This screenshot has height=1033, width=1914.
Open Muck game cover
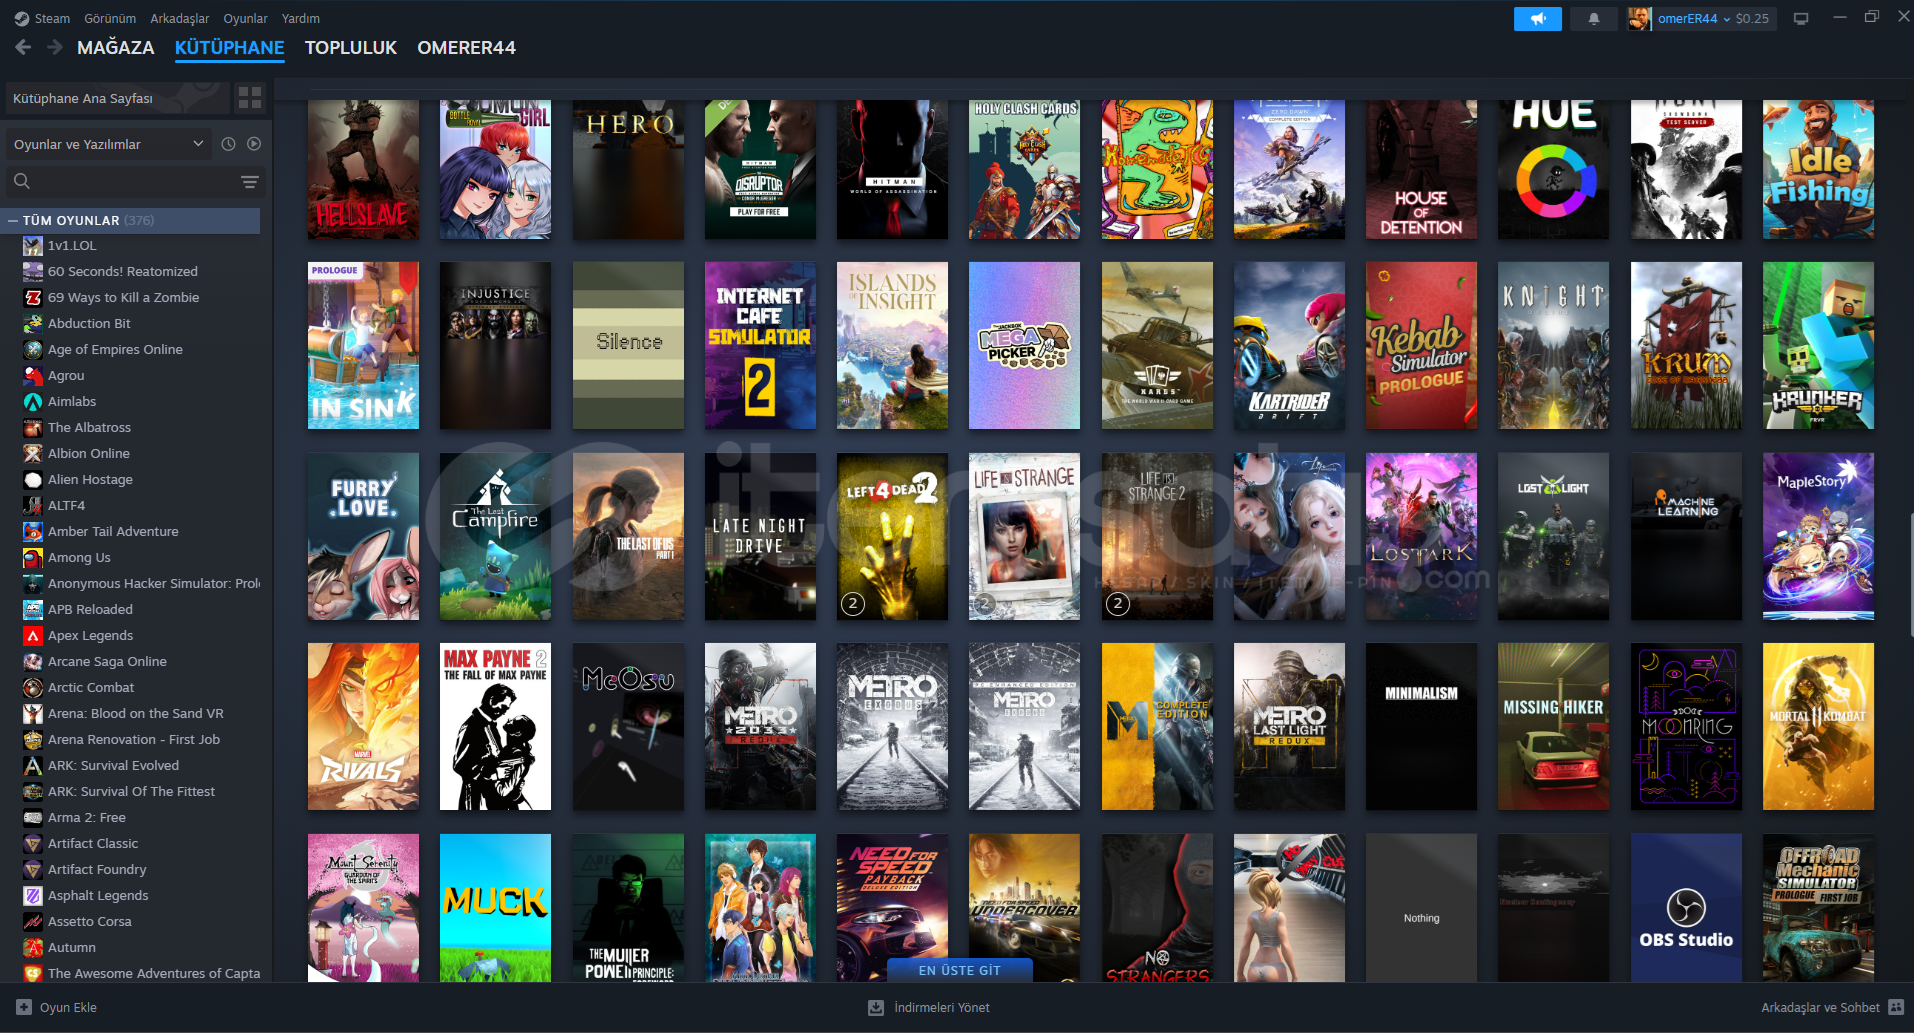[495, 907]
